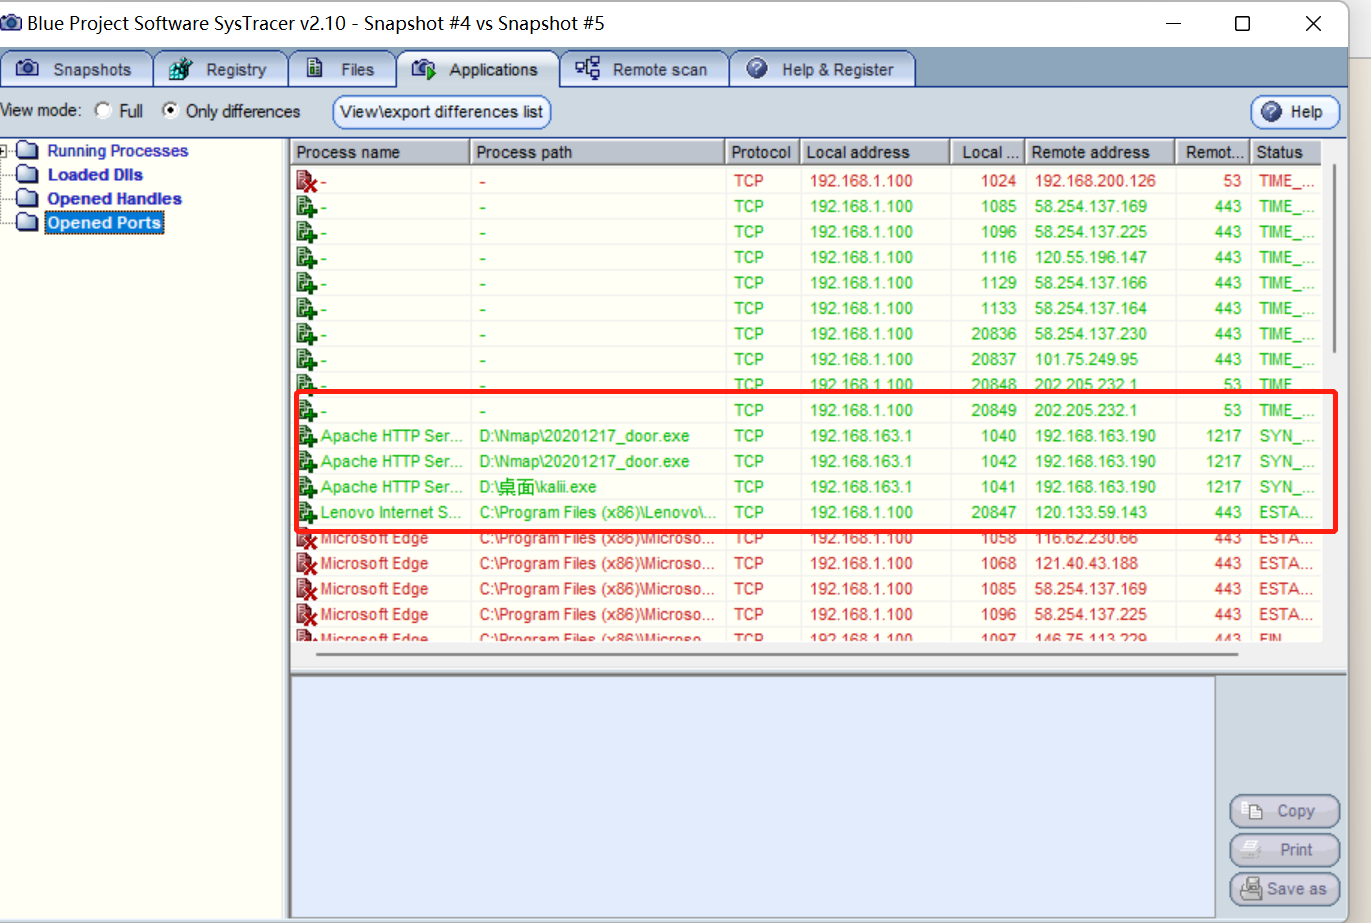Click the Apache HTTP Server icon for port 1040
The image size is (1371, 923).
306,436
